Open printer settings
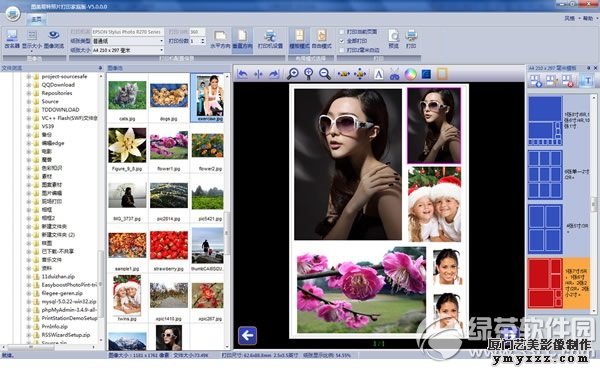This screenshot has width=600, height=372. click(x=270, y=39)
